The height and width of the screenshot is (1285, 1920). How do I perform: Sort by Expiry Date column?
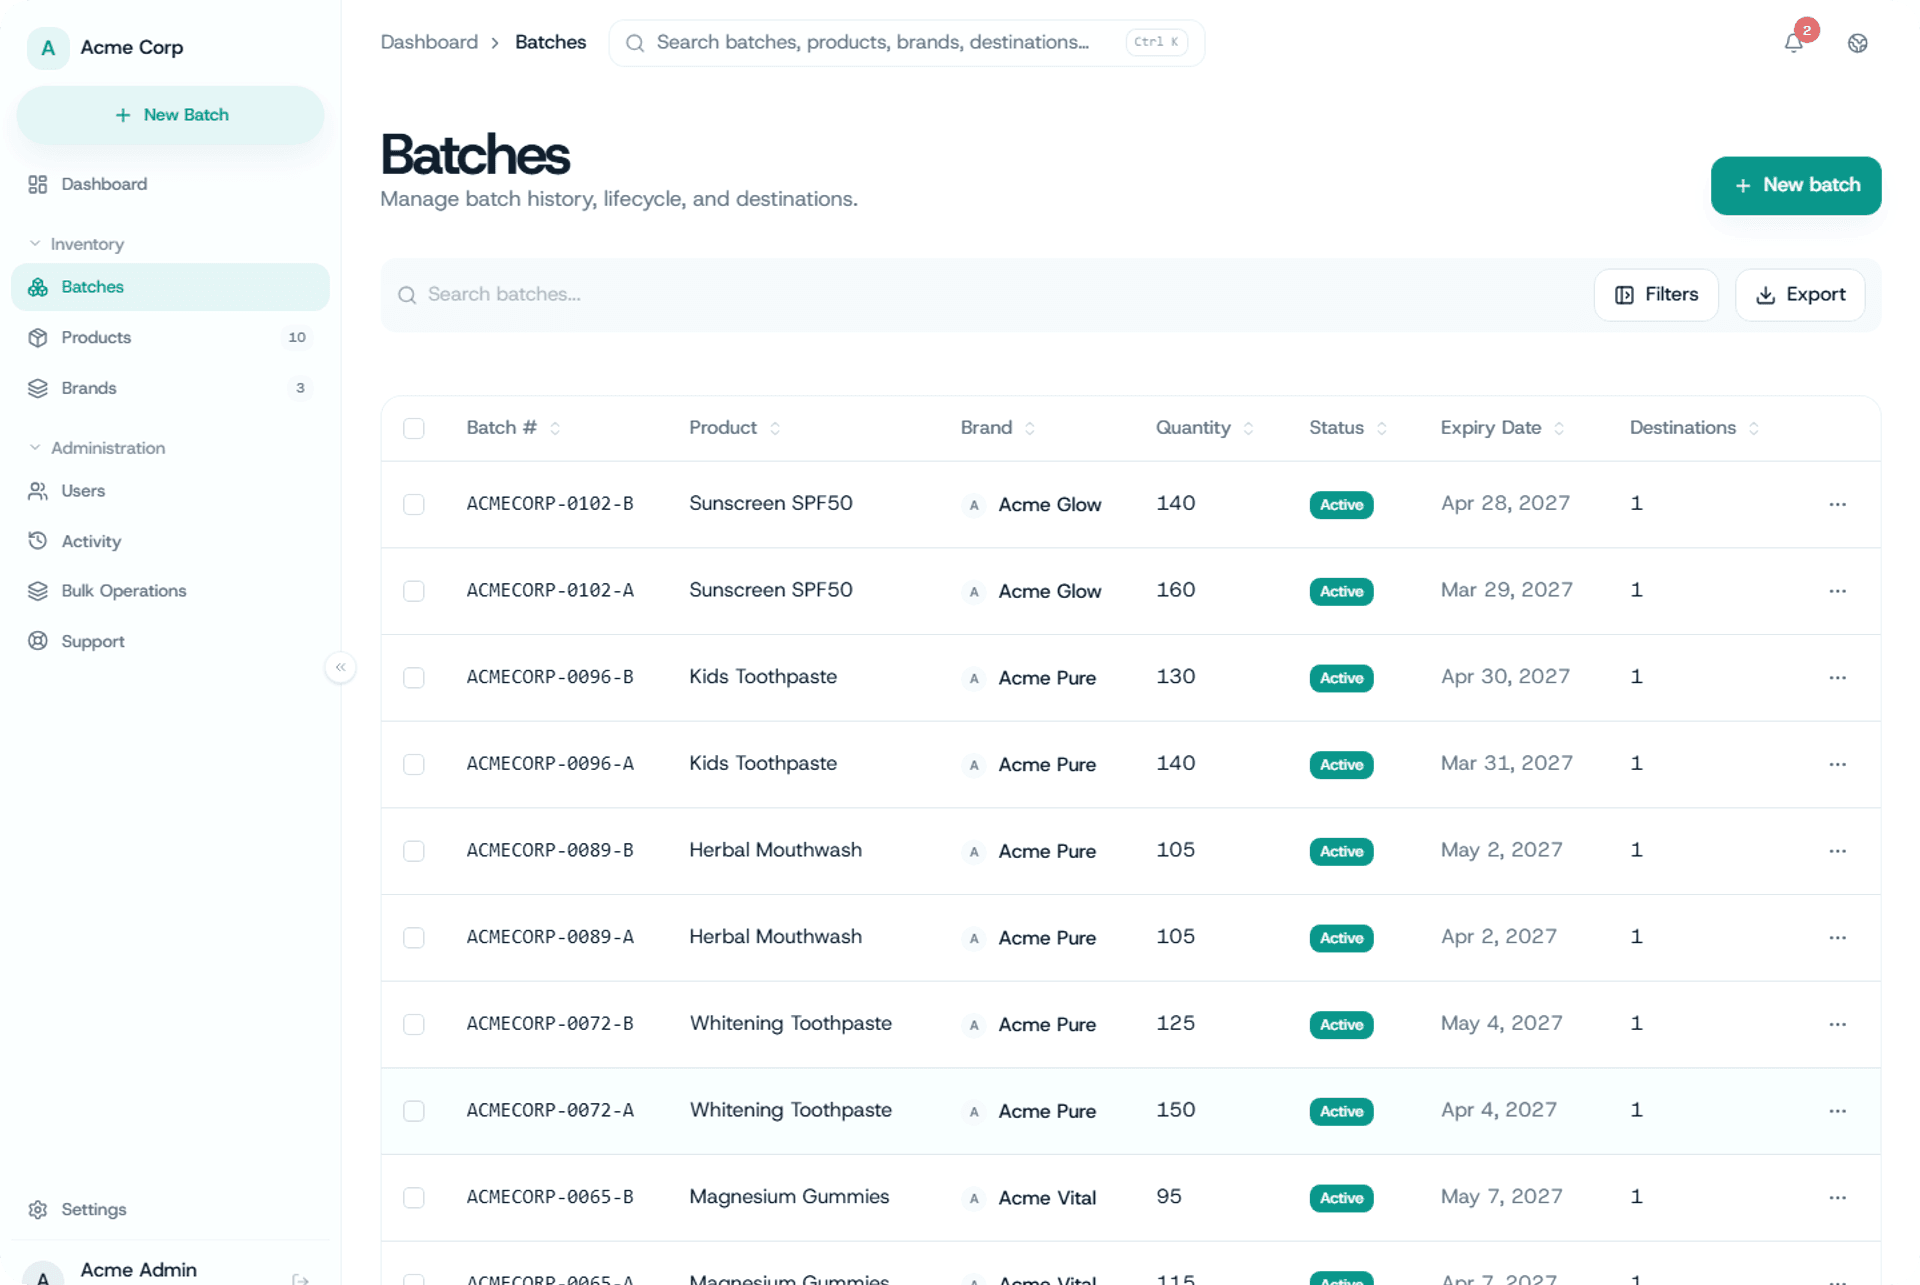1502,428
